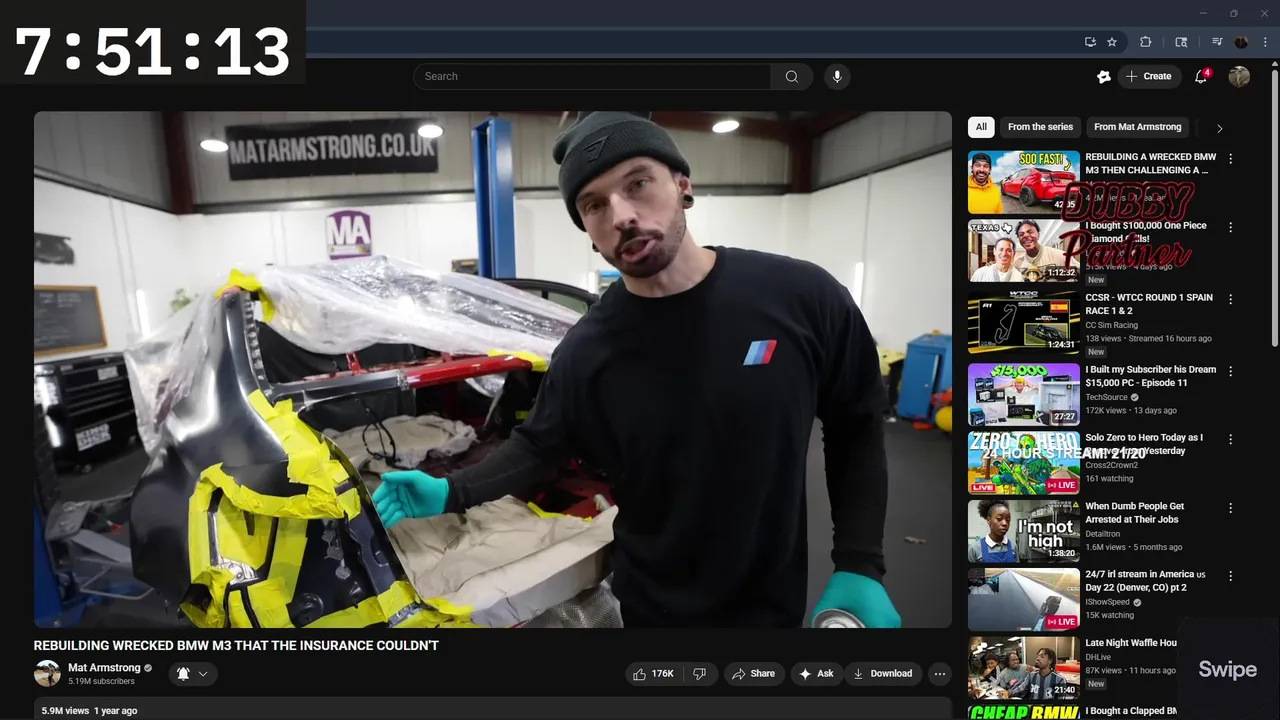Open options menu for Solo Zero to Hero stream
1280x720 pixels.
click(1230, 440)
